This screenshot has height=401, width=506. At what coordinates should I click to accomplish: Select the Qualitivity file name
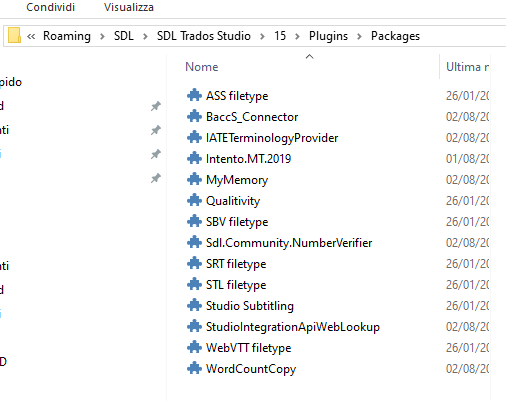(233, 201)
